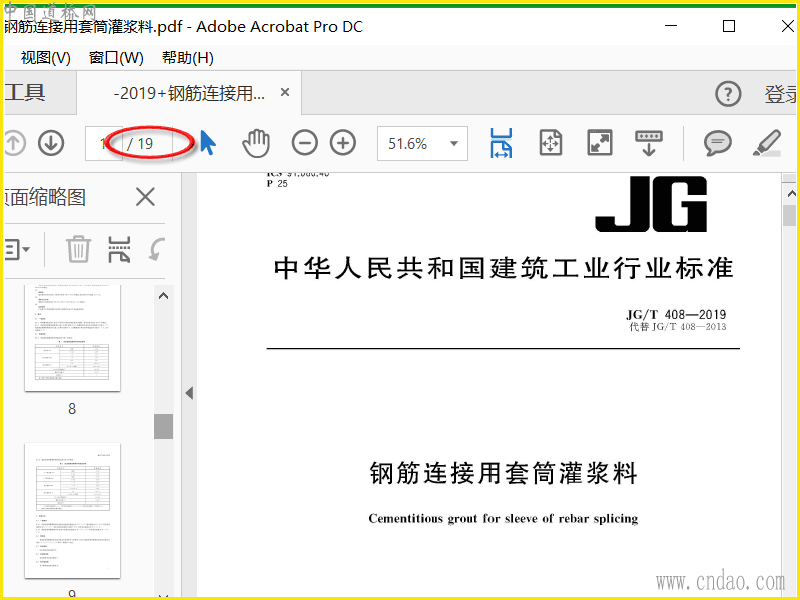
Task: Go to previous page arrow
Action: 14,143
